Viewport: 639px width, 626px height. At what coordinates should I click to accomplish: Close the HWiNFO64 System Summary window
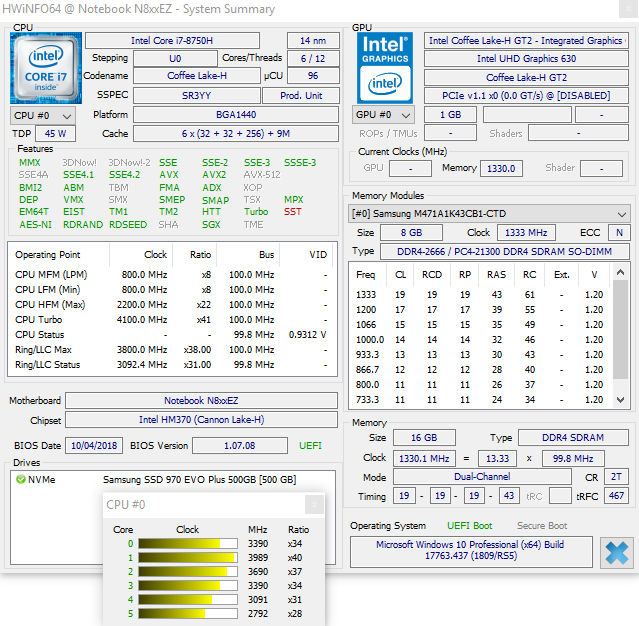628,9
